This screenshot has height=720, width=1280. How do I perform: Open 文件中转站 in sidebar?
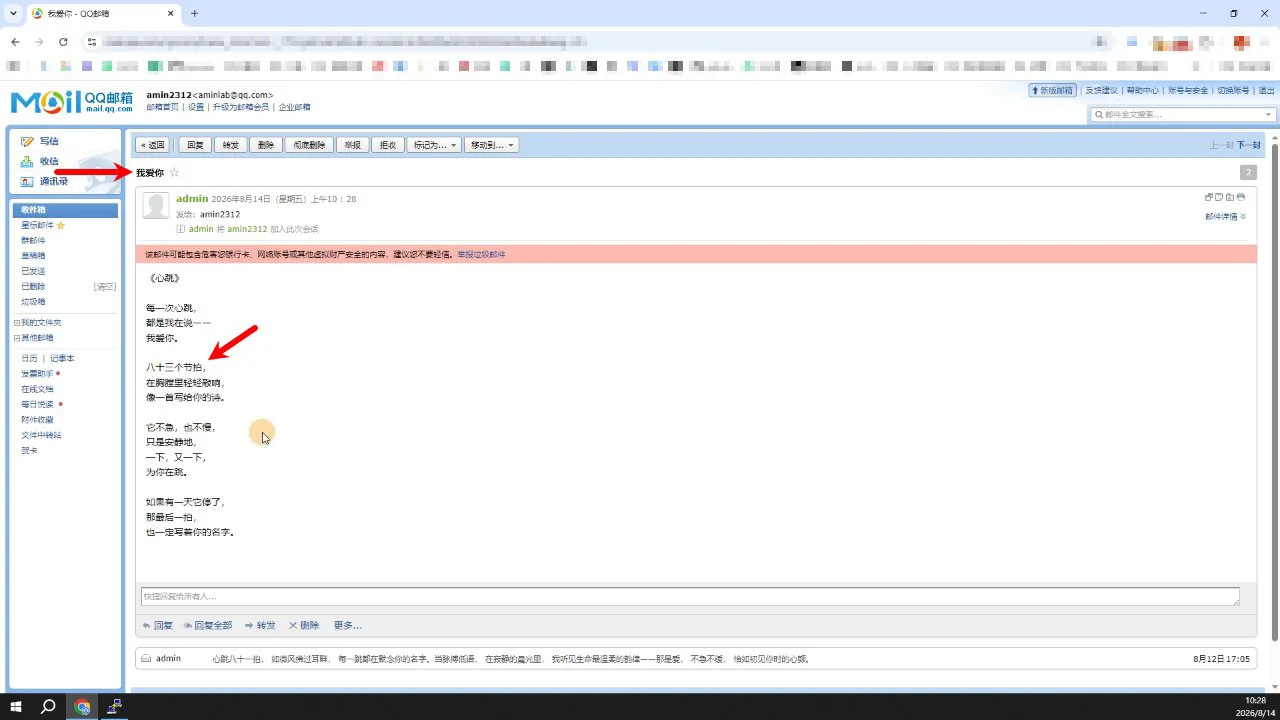41,435
